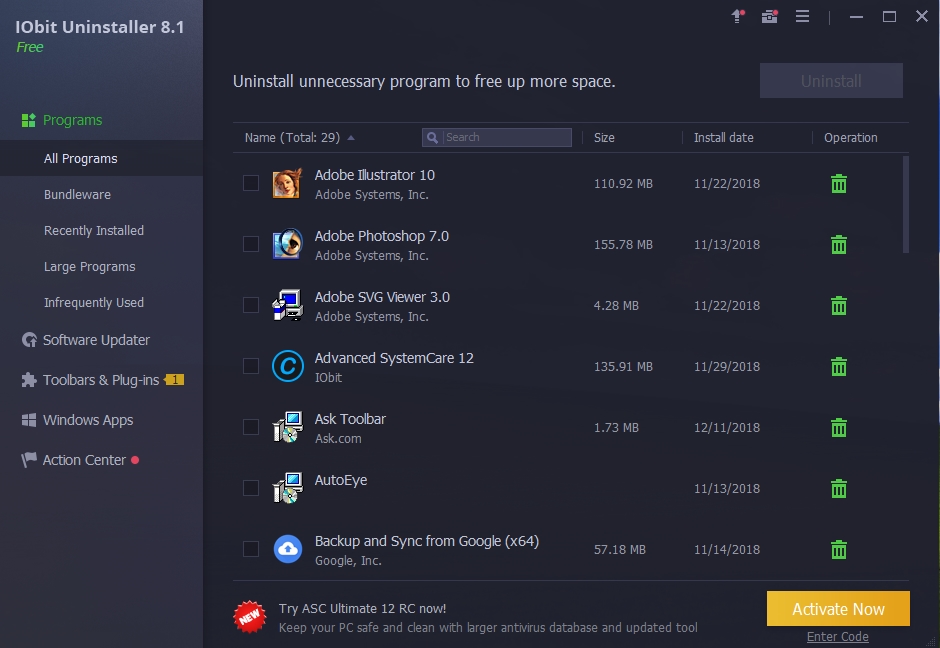Check the box for Adobe Illustrator 10
Image resolution: width=940 pixels, height=648 pixels.
click(251, 183)
